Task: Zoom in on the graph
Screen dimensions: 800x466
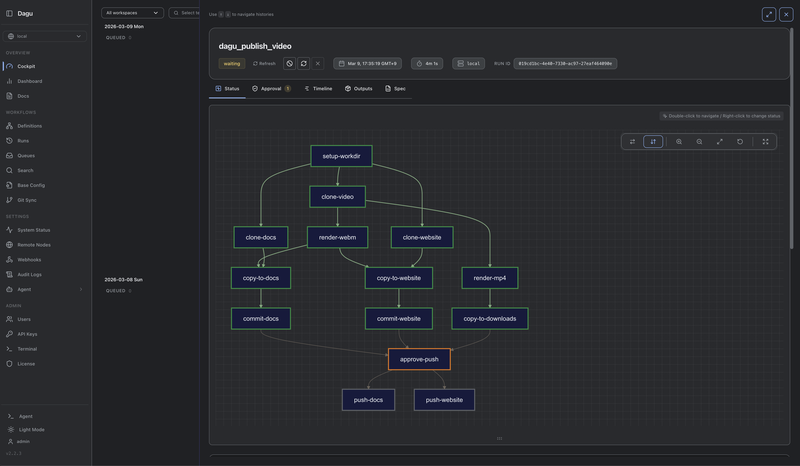Action: pyautogui.click(x=679, y=141)
